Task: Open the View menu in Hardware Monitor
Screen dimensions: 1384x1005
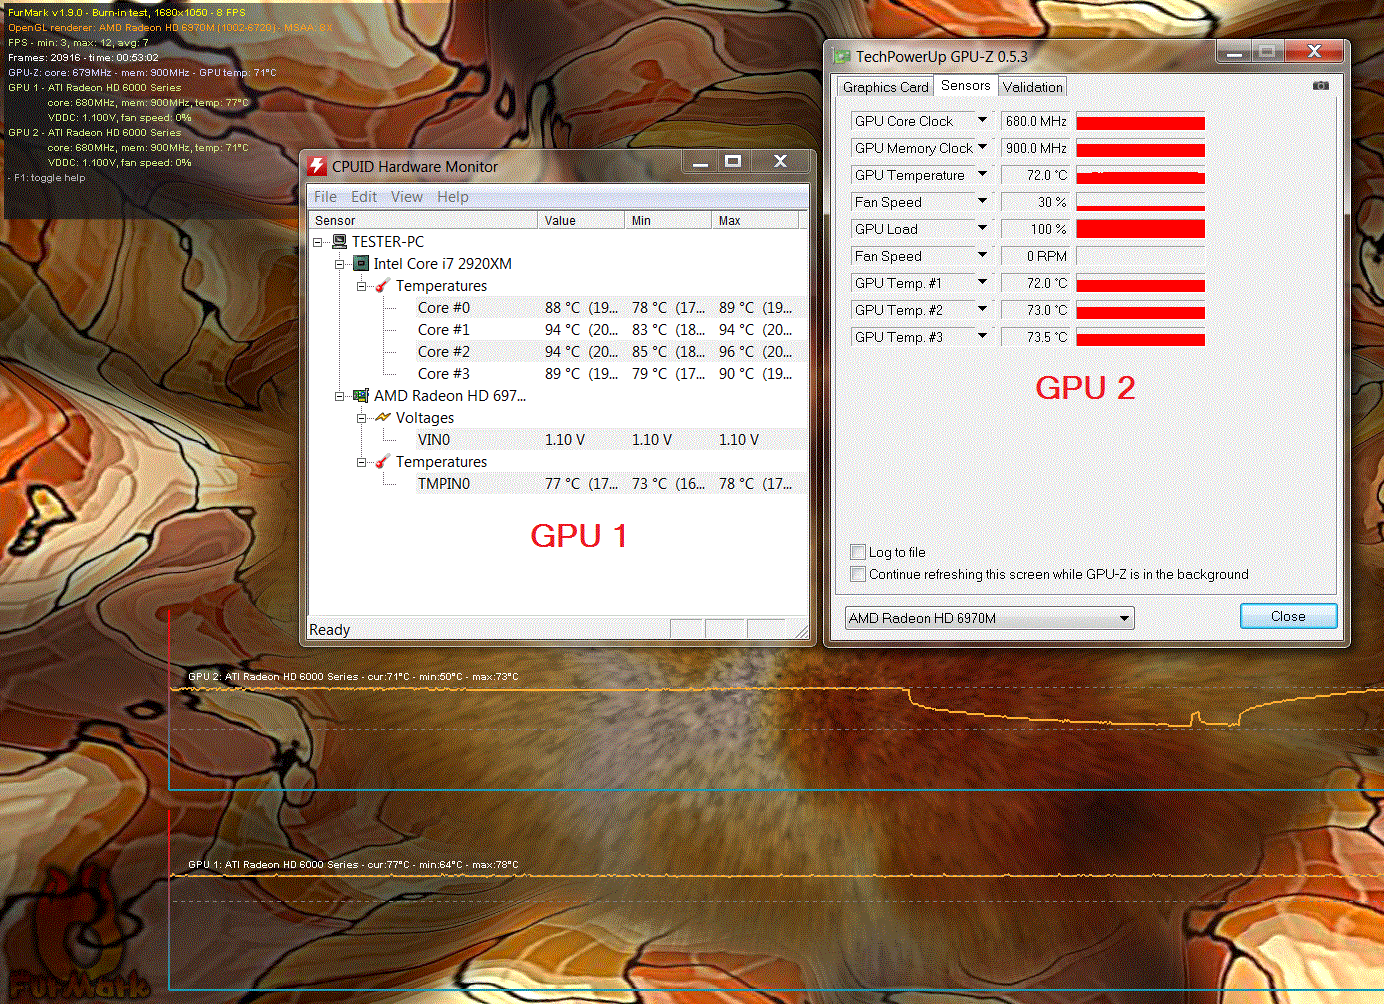Action: [406, 197]
